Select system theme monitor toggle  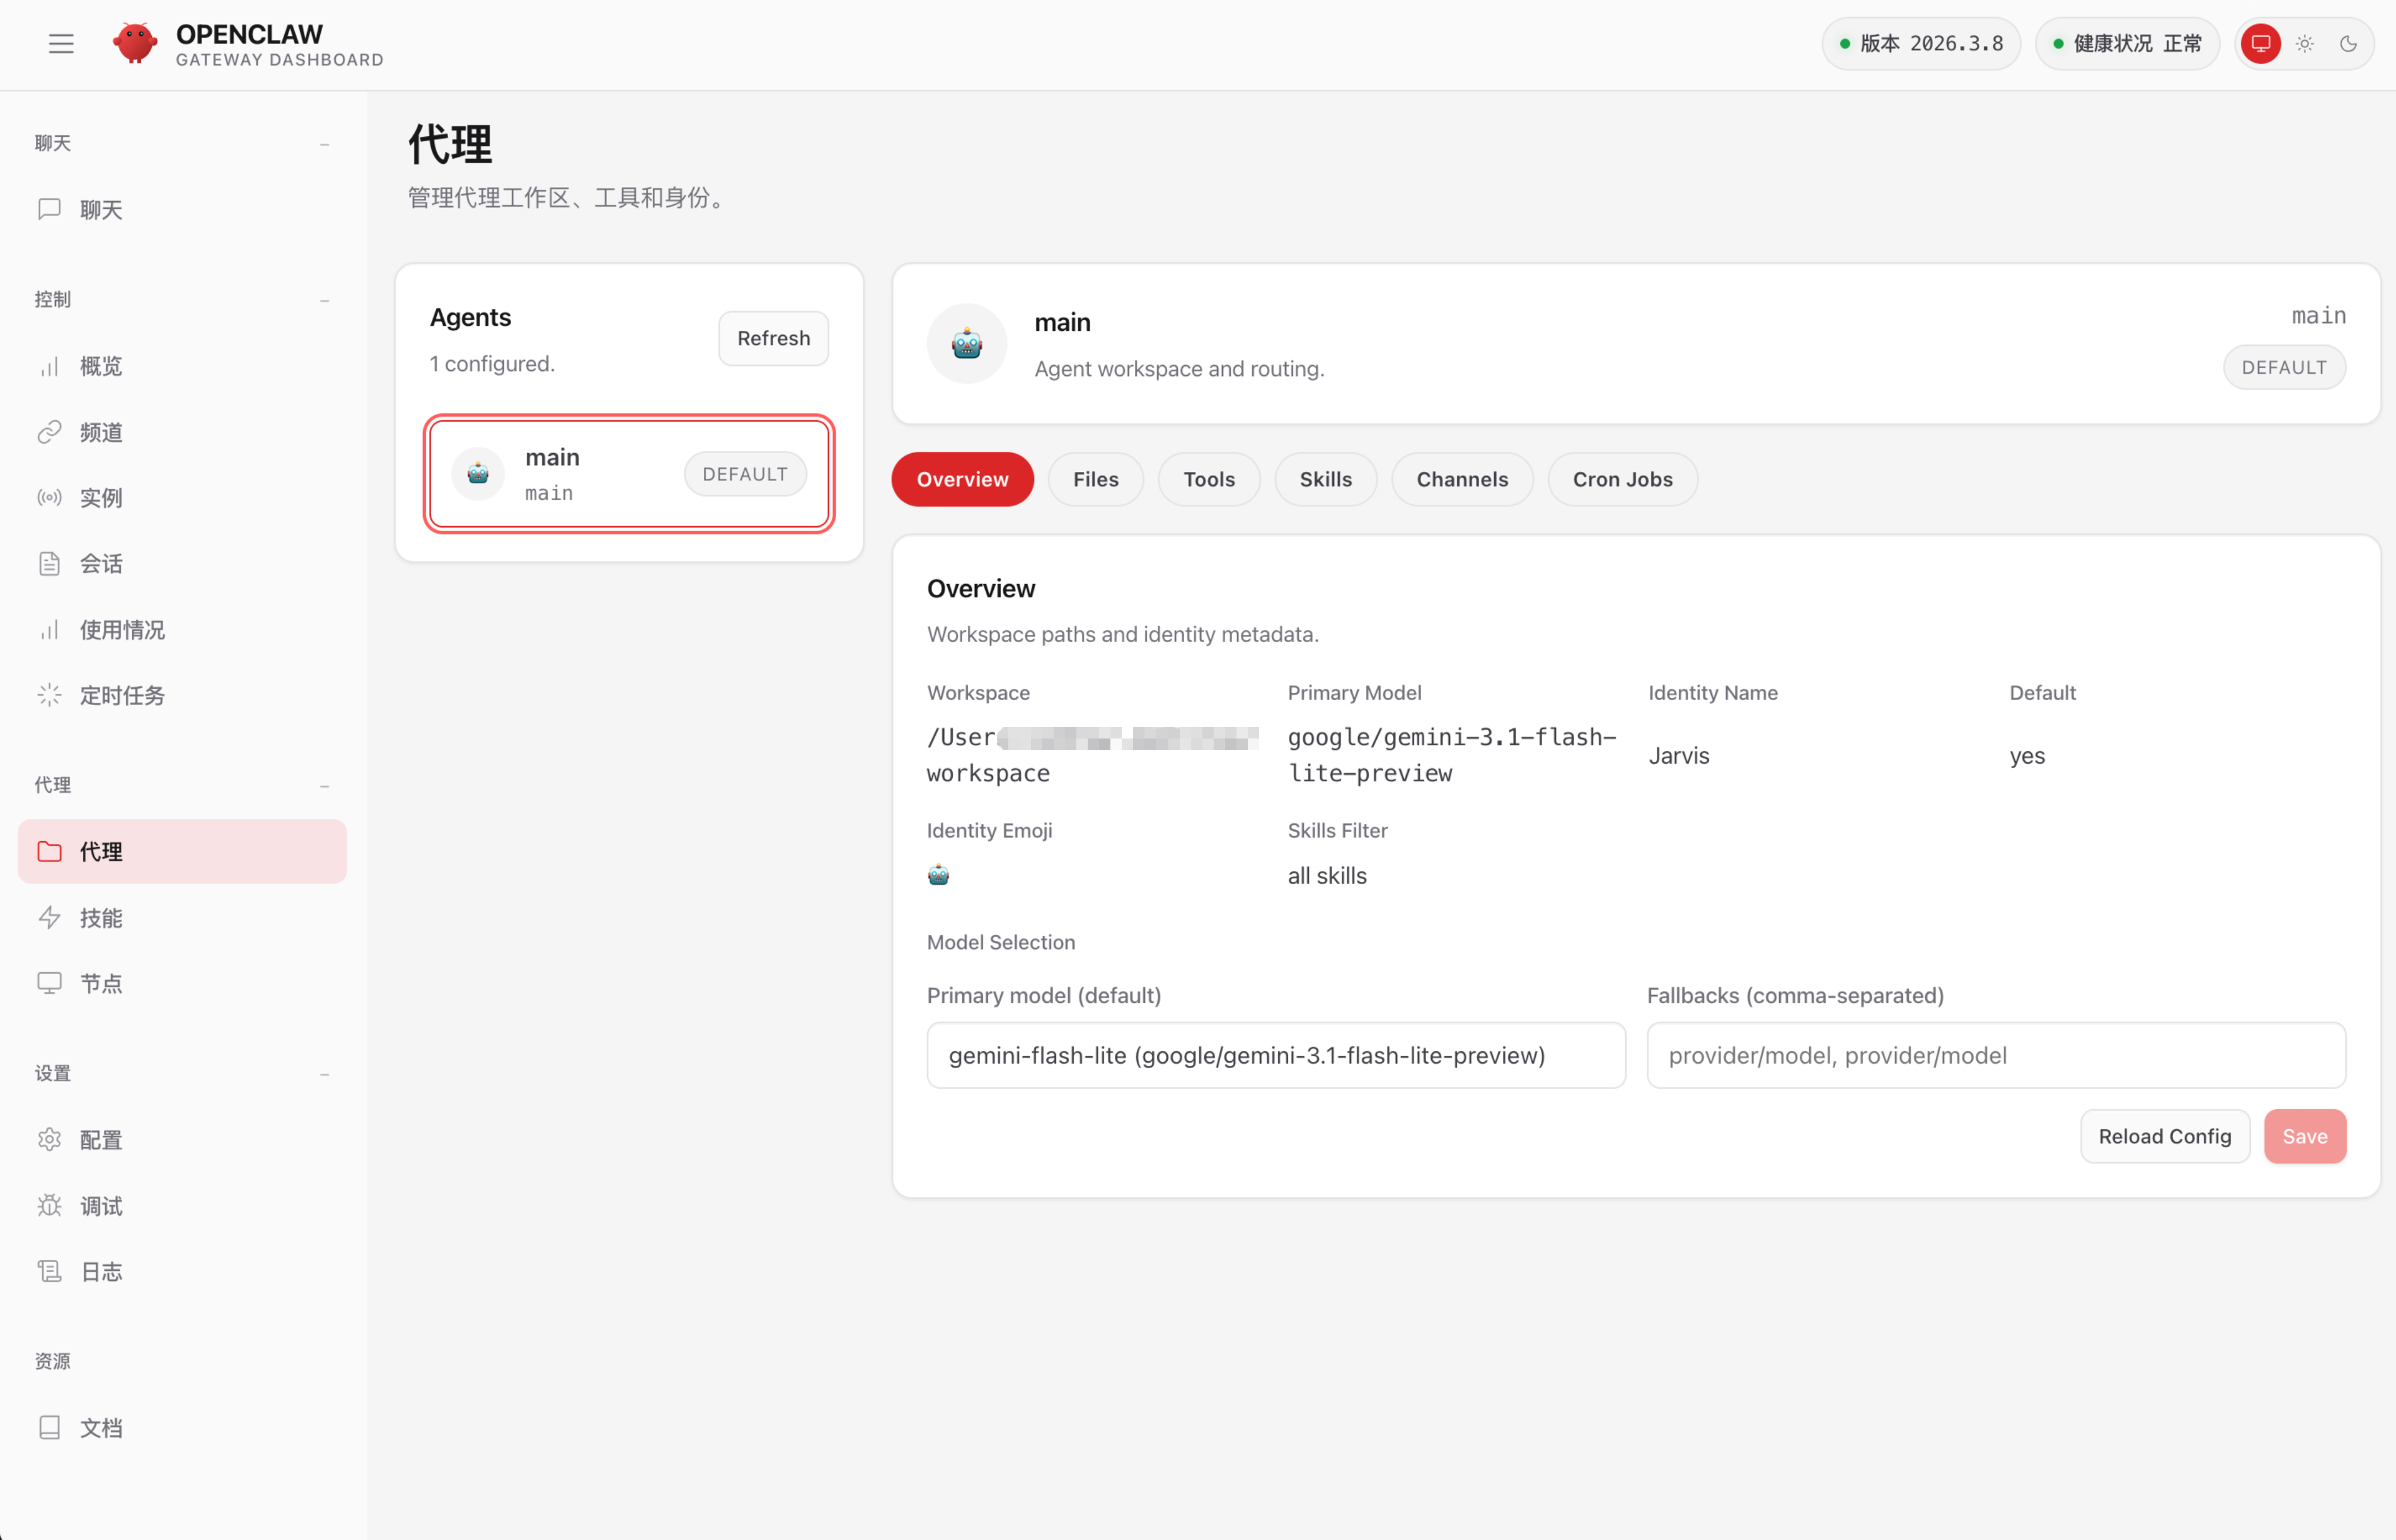pos(2261,44)
